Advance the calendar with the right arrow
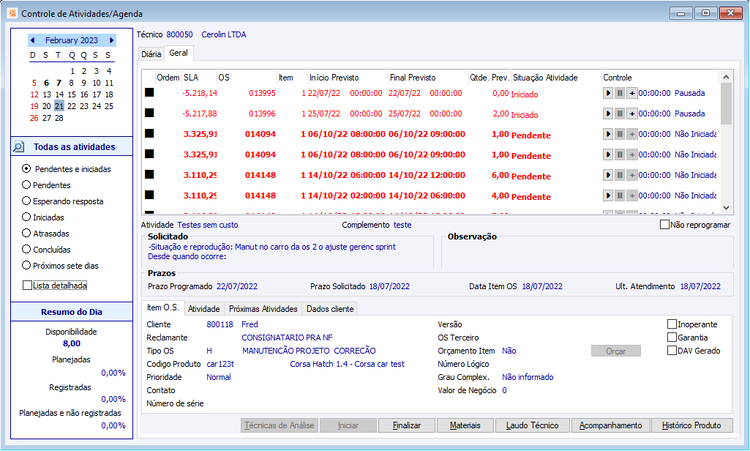 click(x=111, y=40)
